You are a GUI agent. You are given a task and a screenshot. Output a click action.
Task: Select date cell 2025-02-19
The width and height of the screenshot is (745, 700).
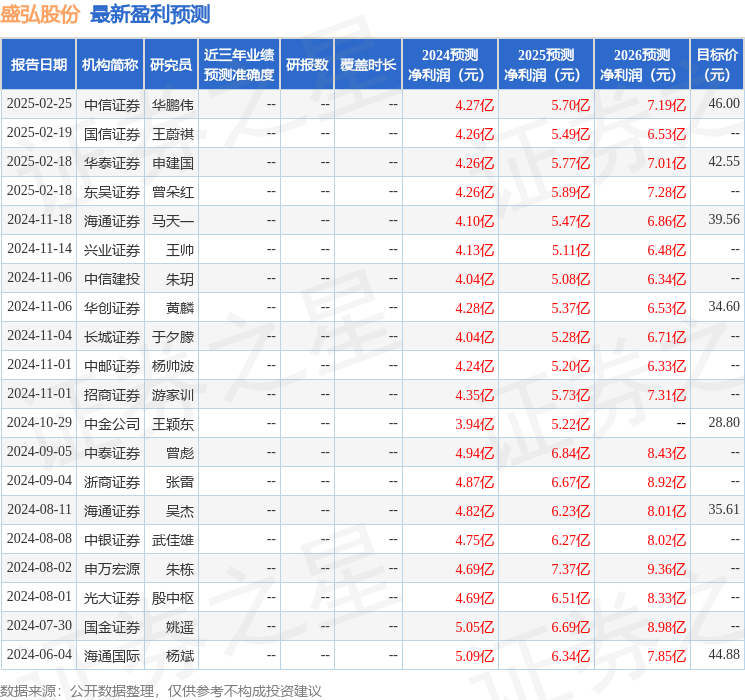pyautogui.click(x=39, y=133)
